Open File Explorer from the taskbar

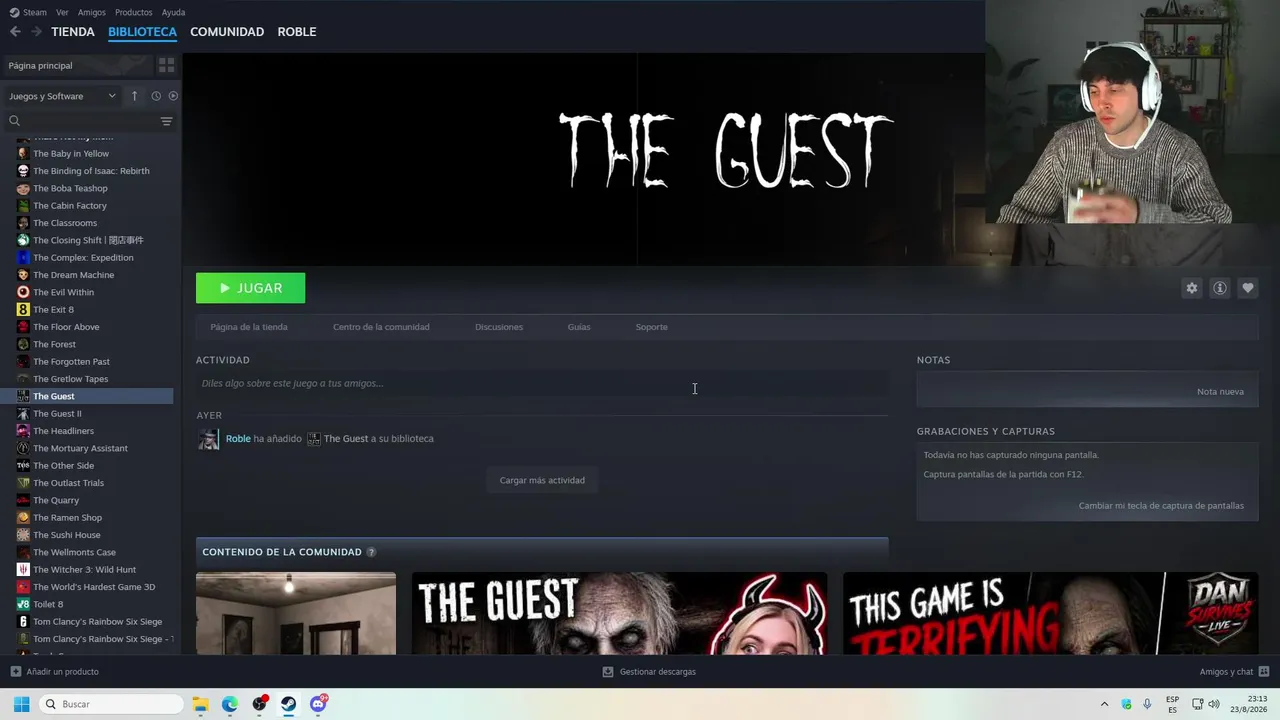tap(200, 704)
